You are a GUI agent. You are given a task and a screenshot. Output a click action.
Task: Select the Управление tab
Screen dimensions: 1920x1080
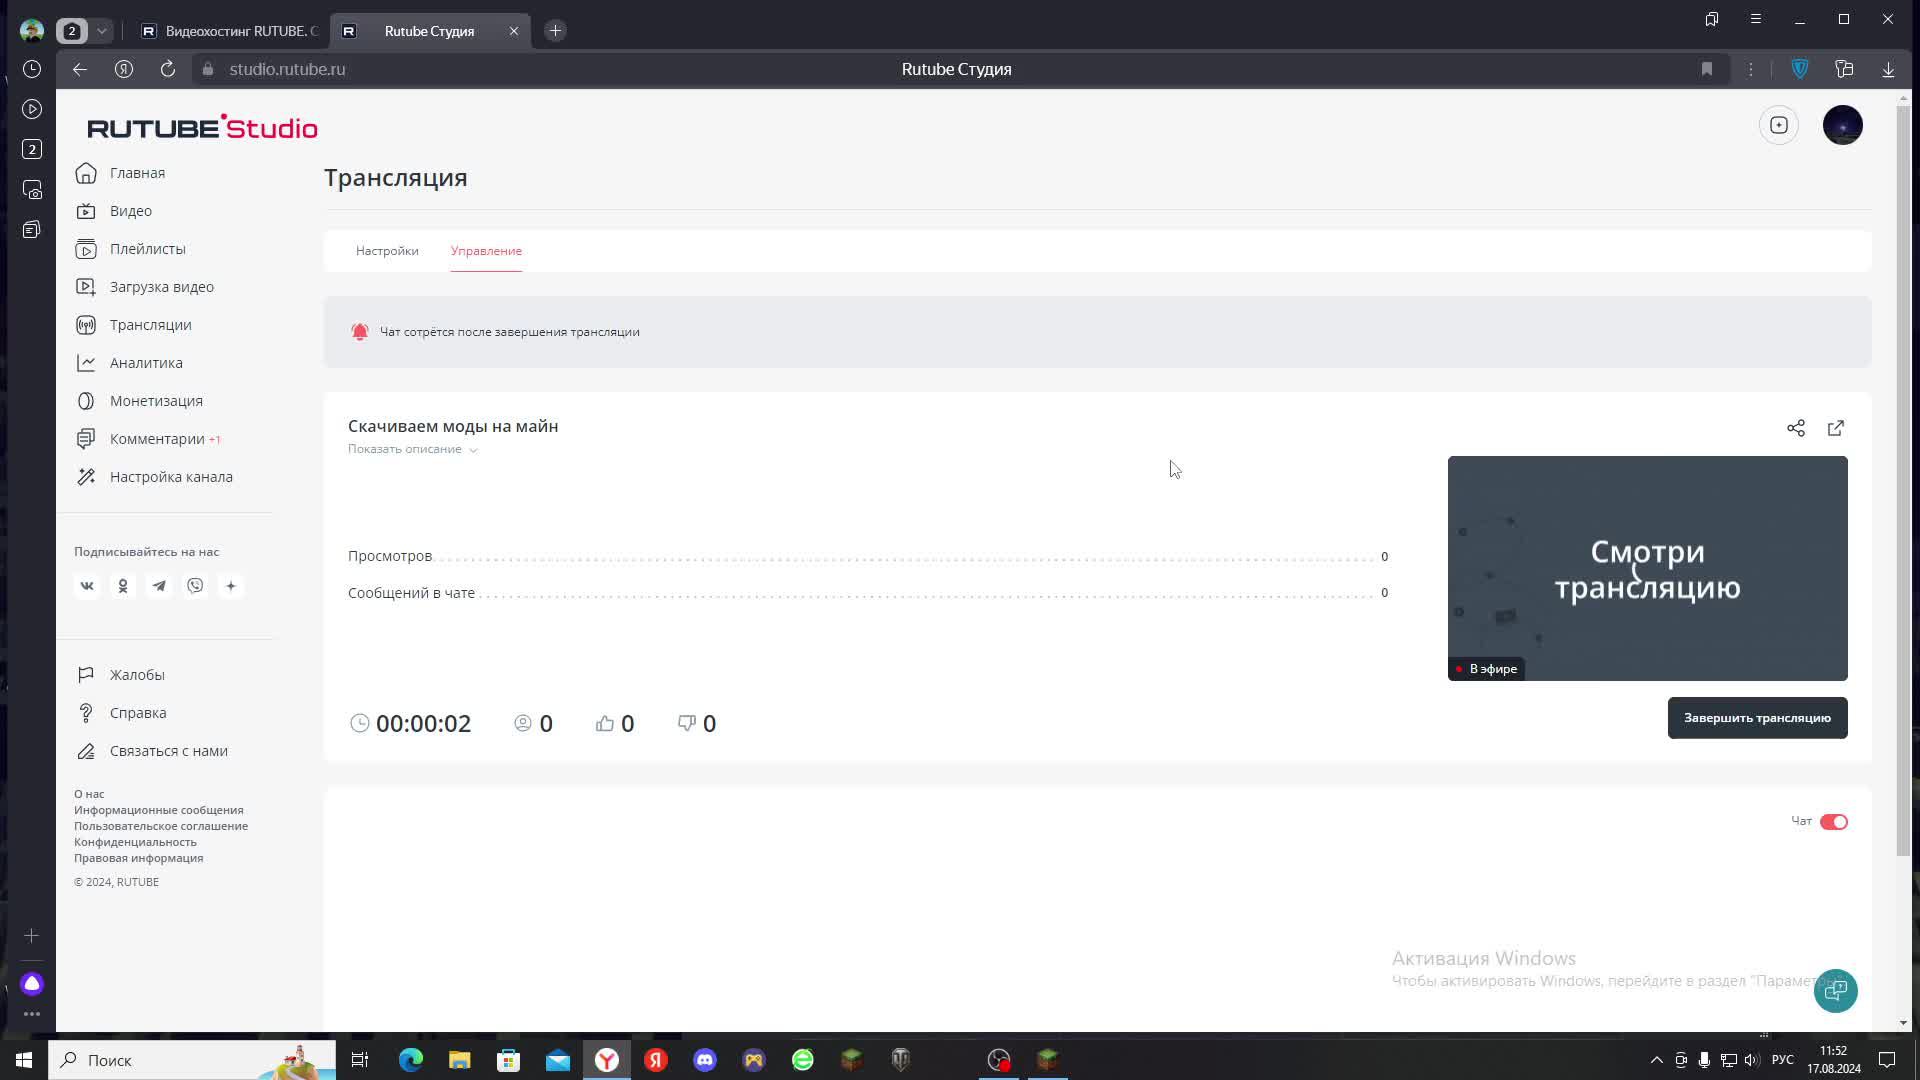coord(486,251)
